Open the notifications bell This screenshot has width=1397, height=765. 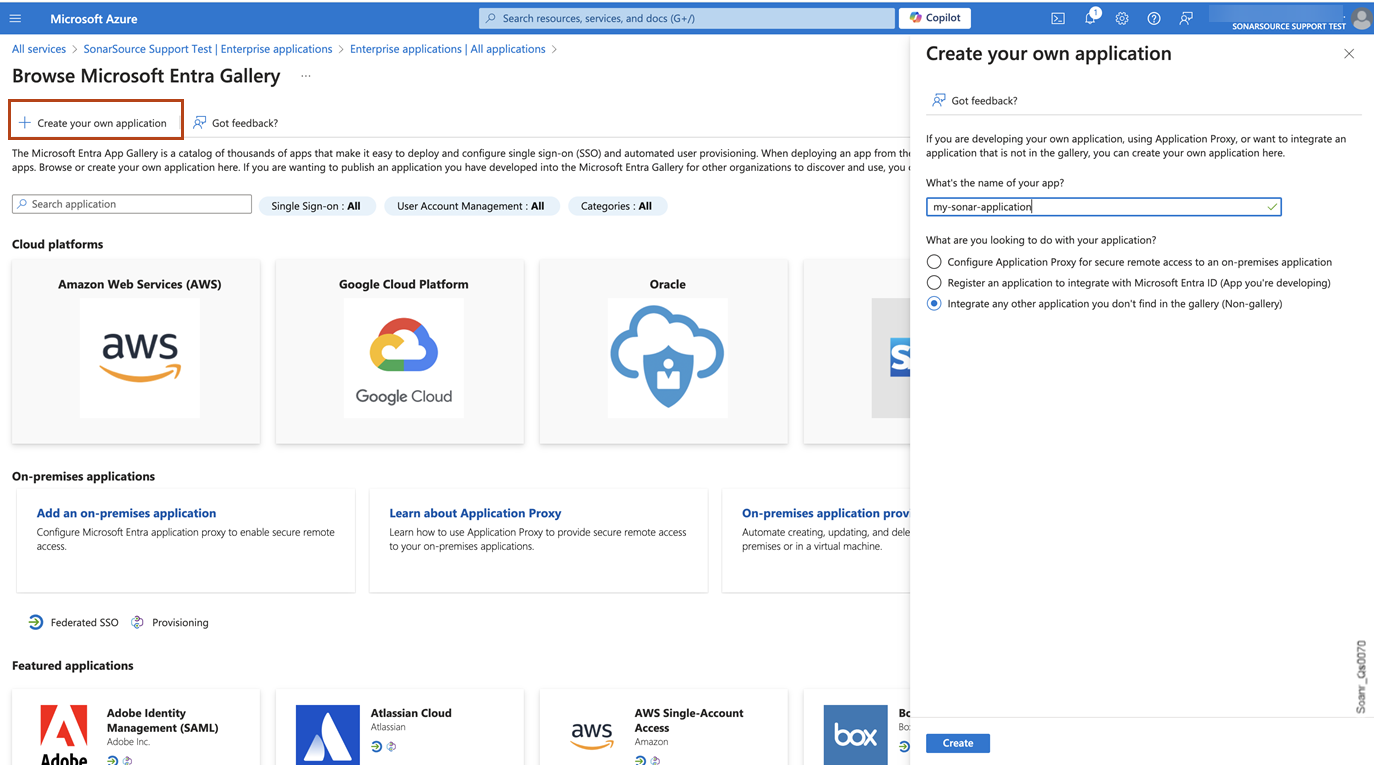click(1089, 18)
